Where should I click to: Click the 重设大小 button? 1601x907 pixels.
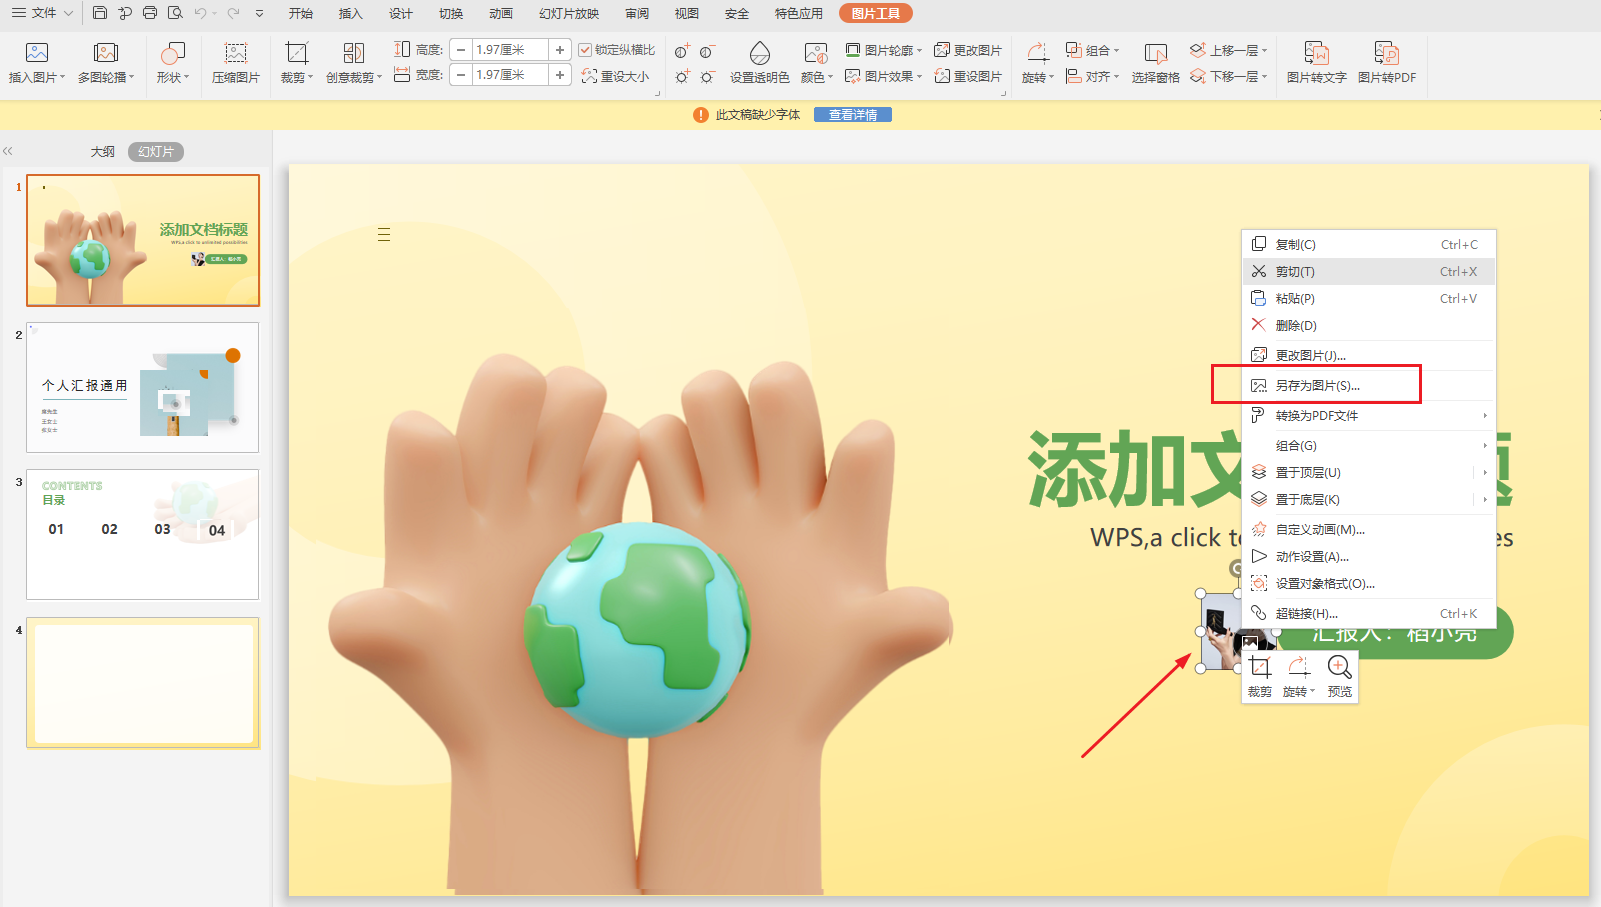point(617,75)
